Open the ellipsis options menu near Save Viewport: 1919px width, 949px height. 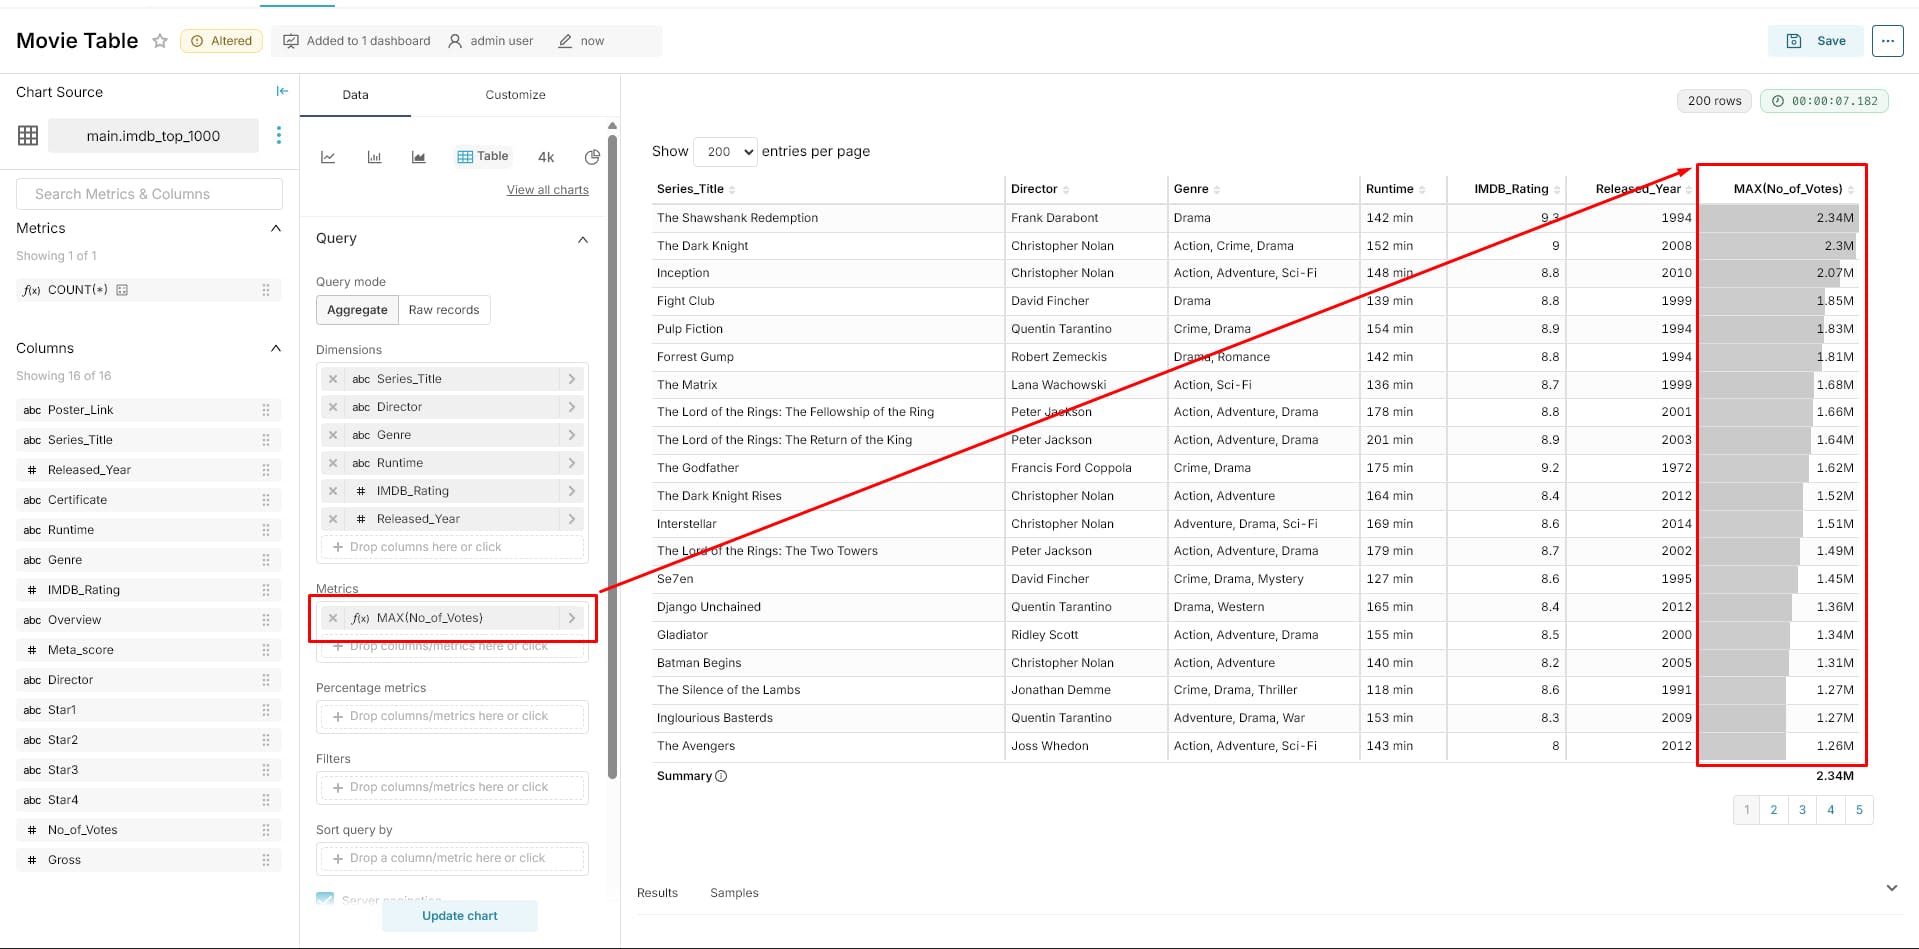(1888, 41)
